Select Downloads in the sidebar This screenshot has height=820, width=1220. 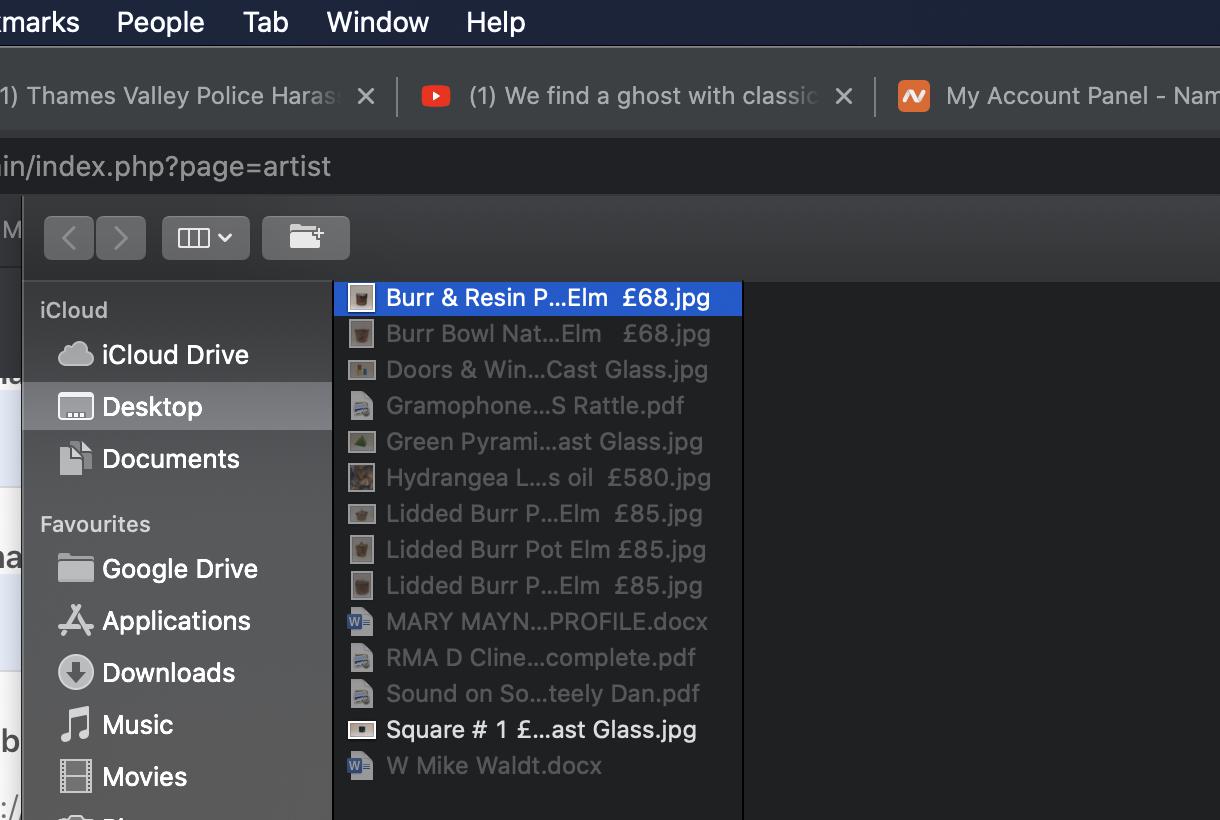pyautogui.click(x=168, y=673)
